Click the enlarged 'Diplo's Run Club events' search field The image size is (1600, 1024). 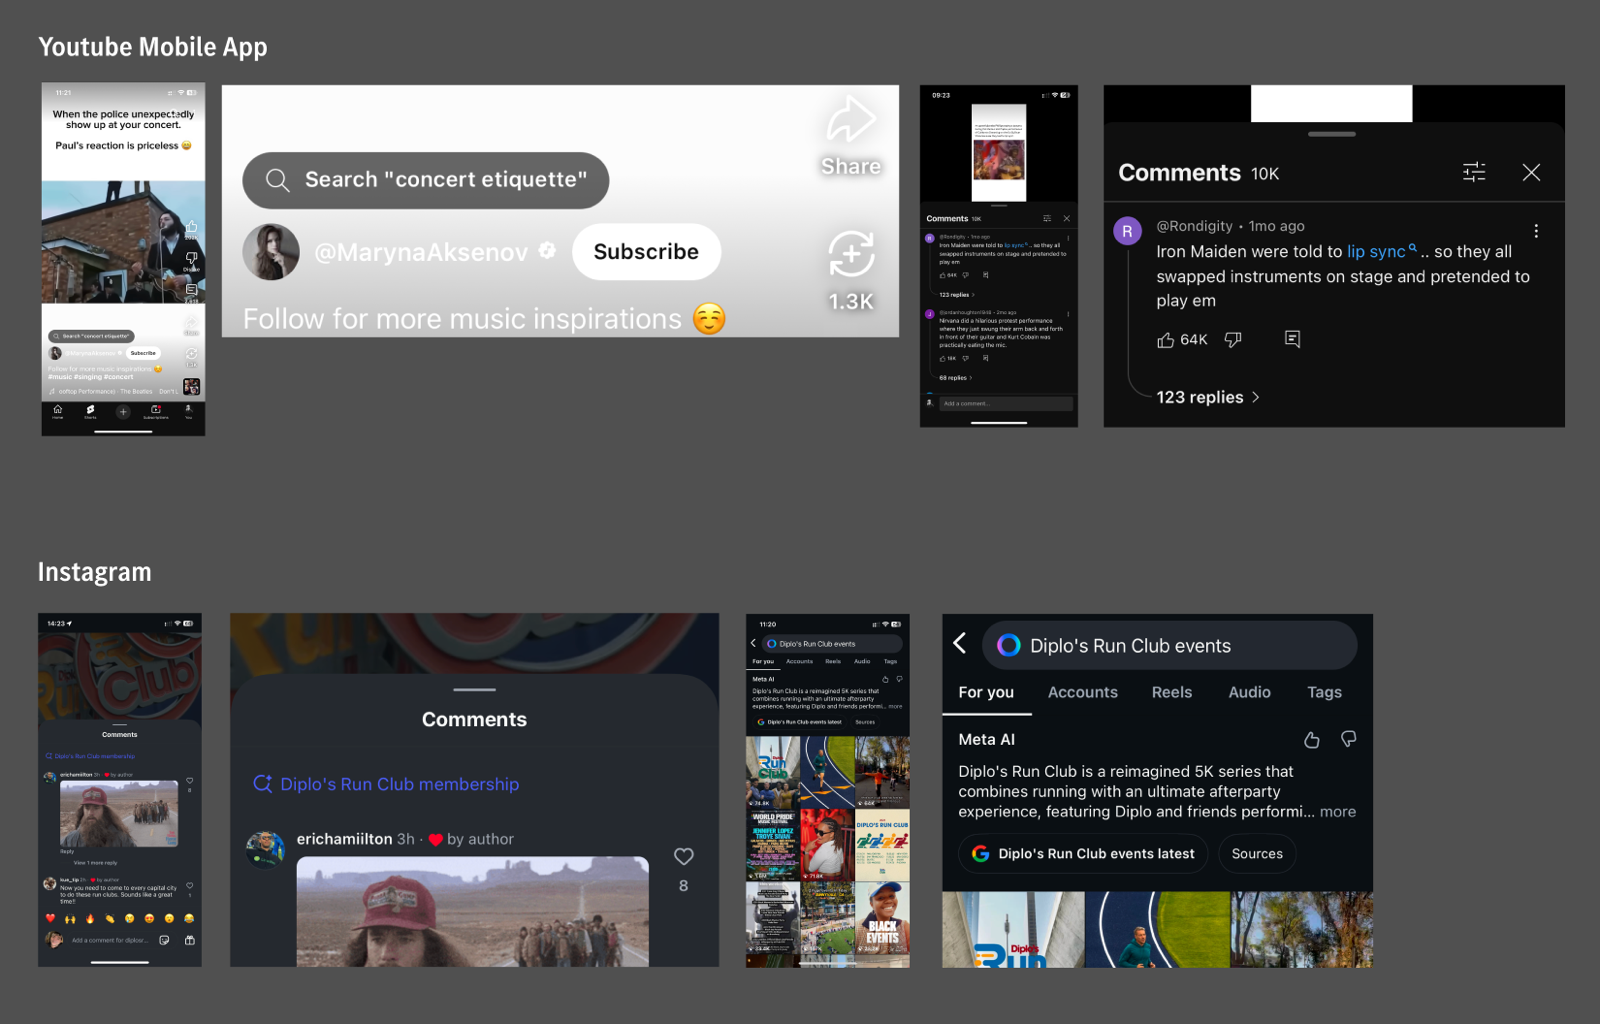[x=1169, y=645]
